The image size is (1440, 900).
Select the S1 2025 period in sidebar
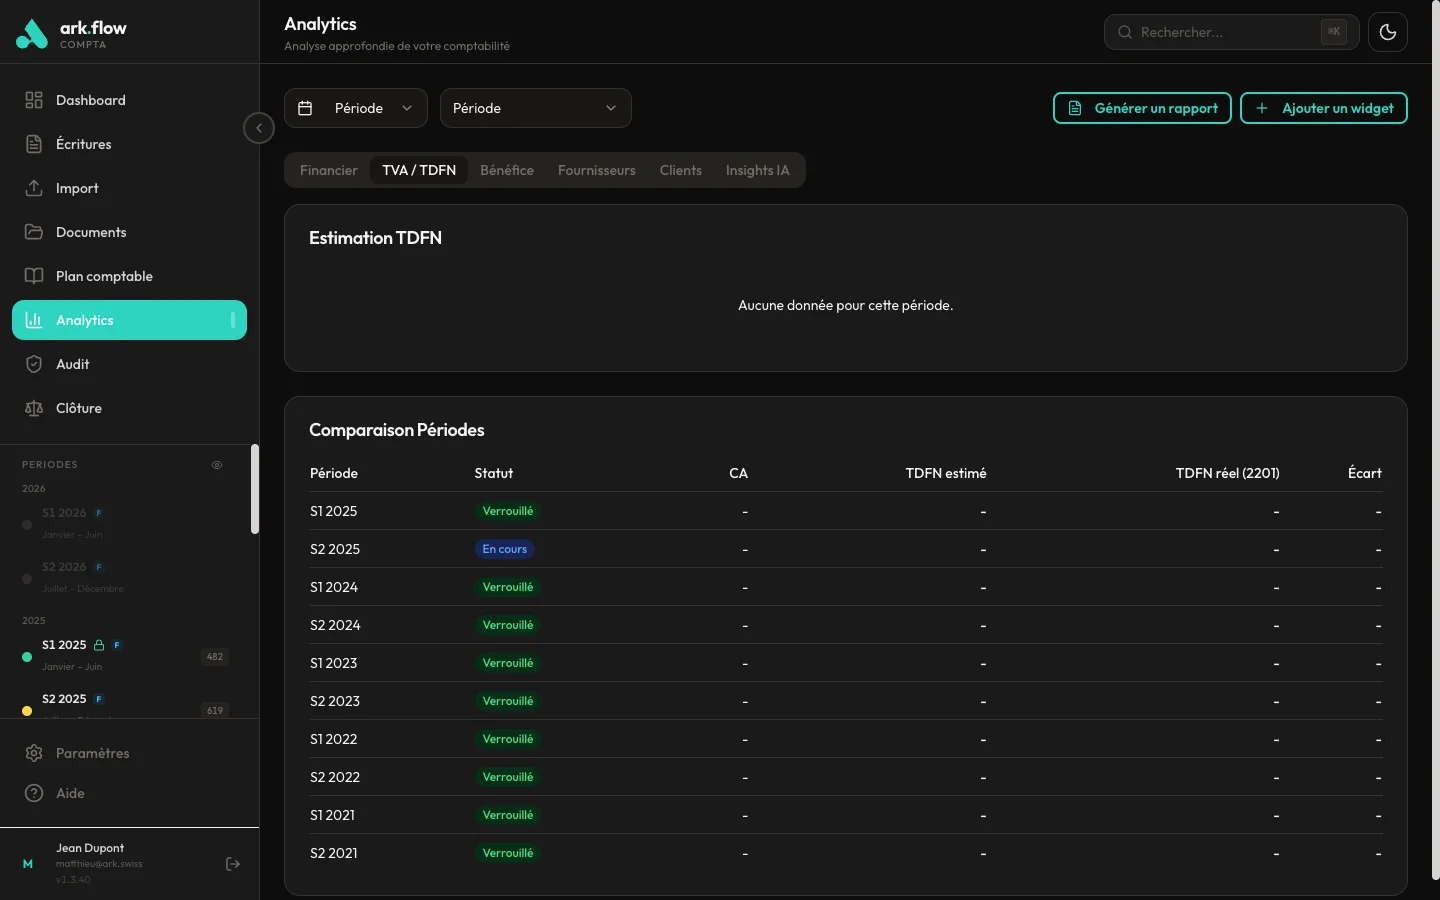(x=65, y=646)
